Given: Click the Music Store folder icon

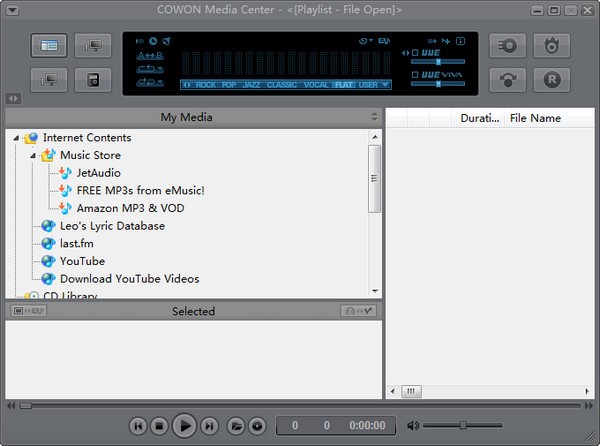Looking at the screenshot, I should [48, 155].
